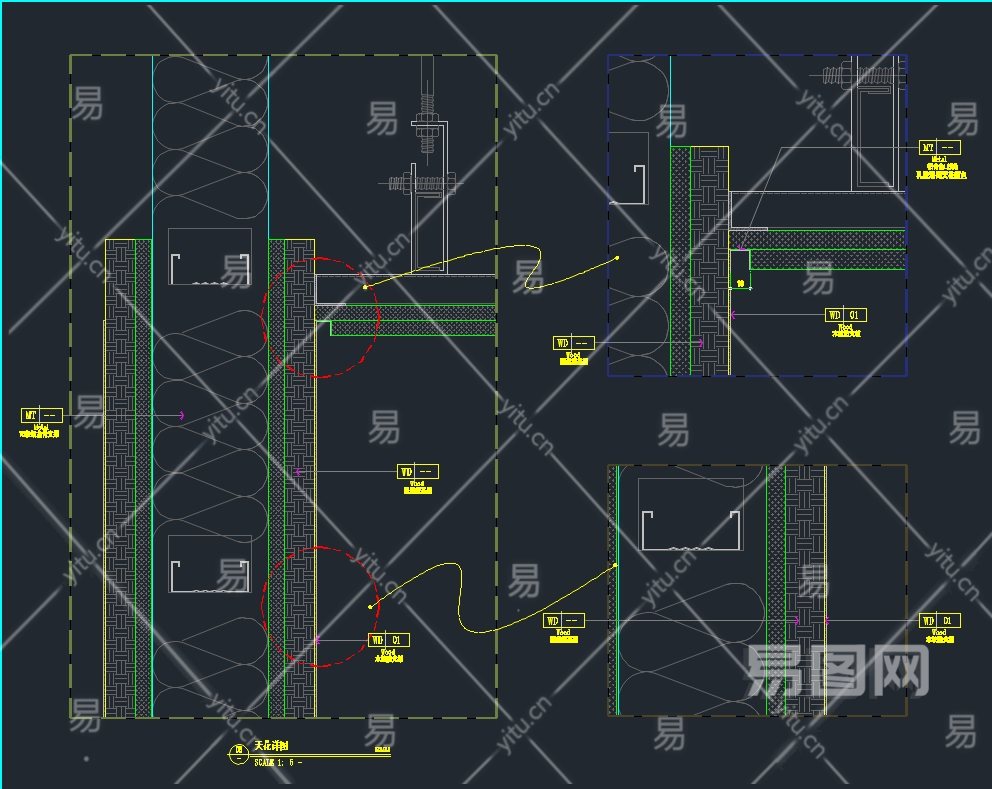The width and height of the screenshot is (992, 789).
Task: Select lower C-channel stud in main section
Action: click(209, 577)
